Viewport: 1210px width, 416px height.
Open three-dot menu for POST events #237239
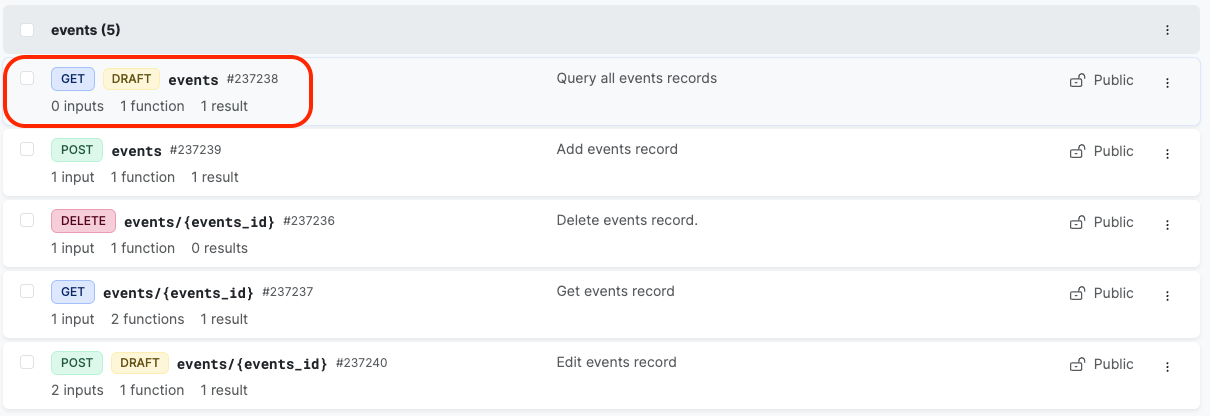point(1167,154)
